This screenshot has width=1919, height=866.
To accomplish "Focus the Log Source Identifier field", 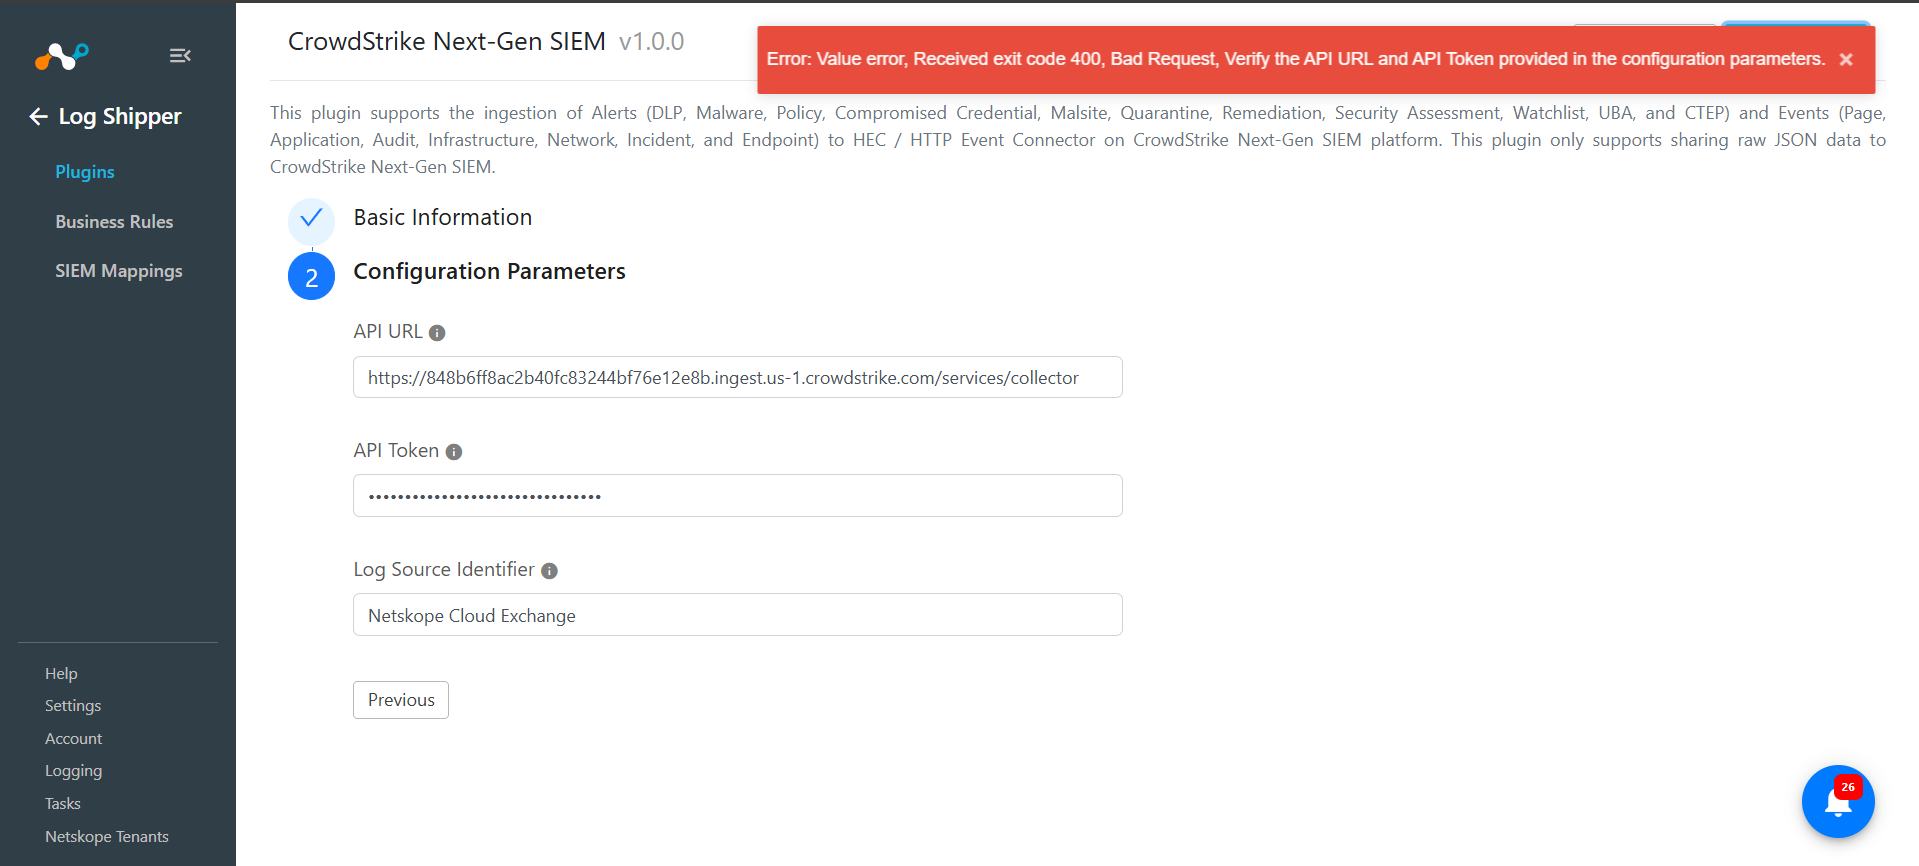I will pos(738,615).
